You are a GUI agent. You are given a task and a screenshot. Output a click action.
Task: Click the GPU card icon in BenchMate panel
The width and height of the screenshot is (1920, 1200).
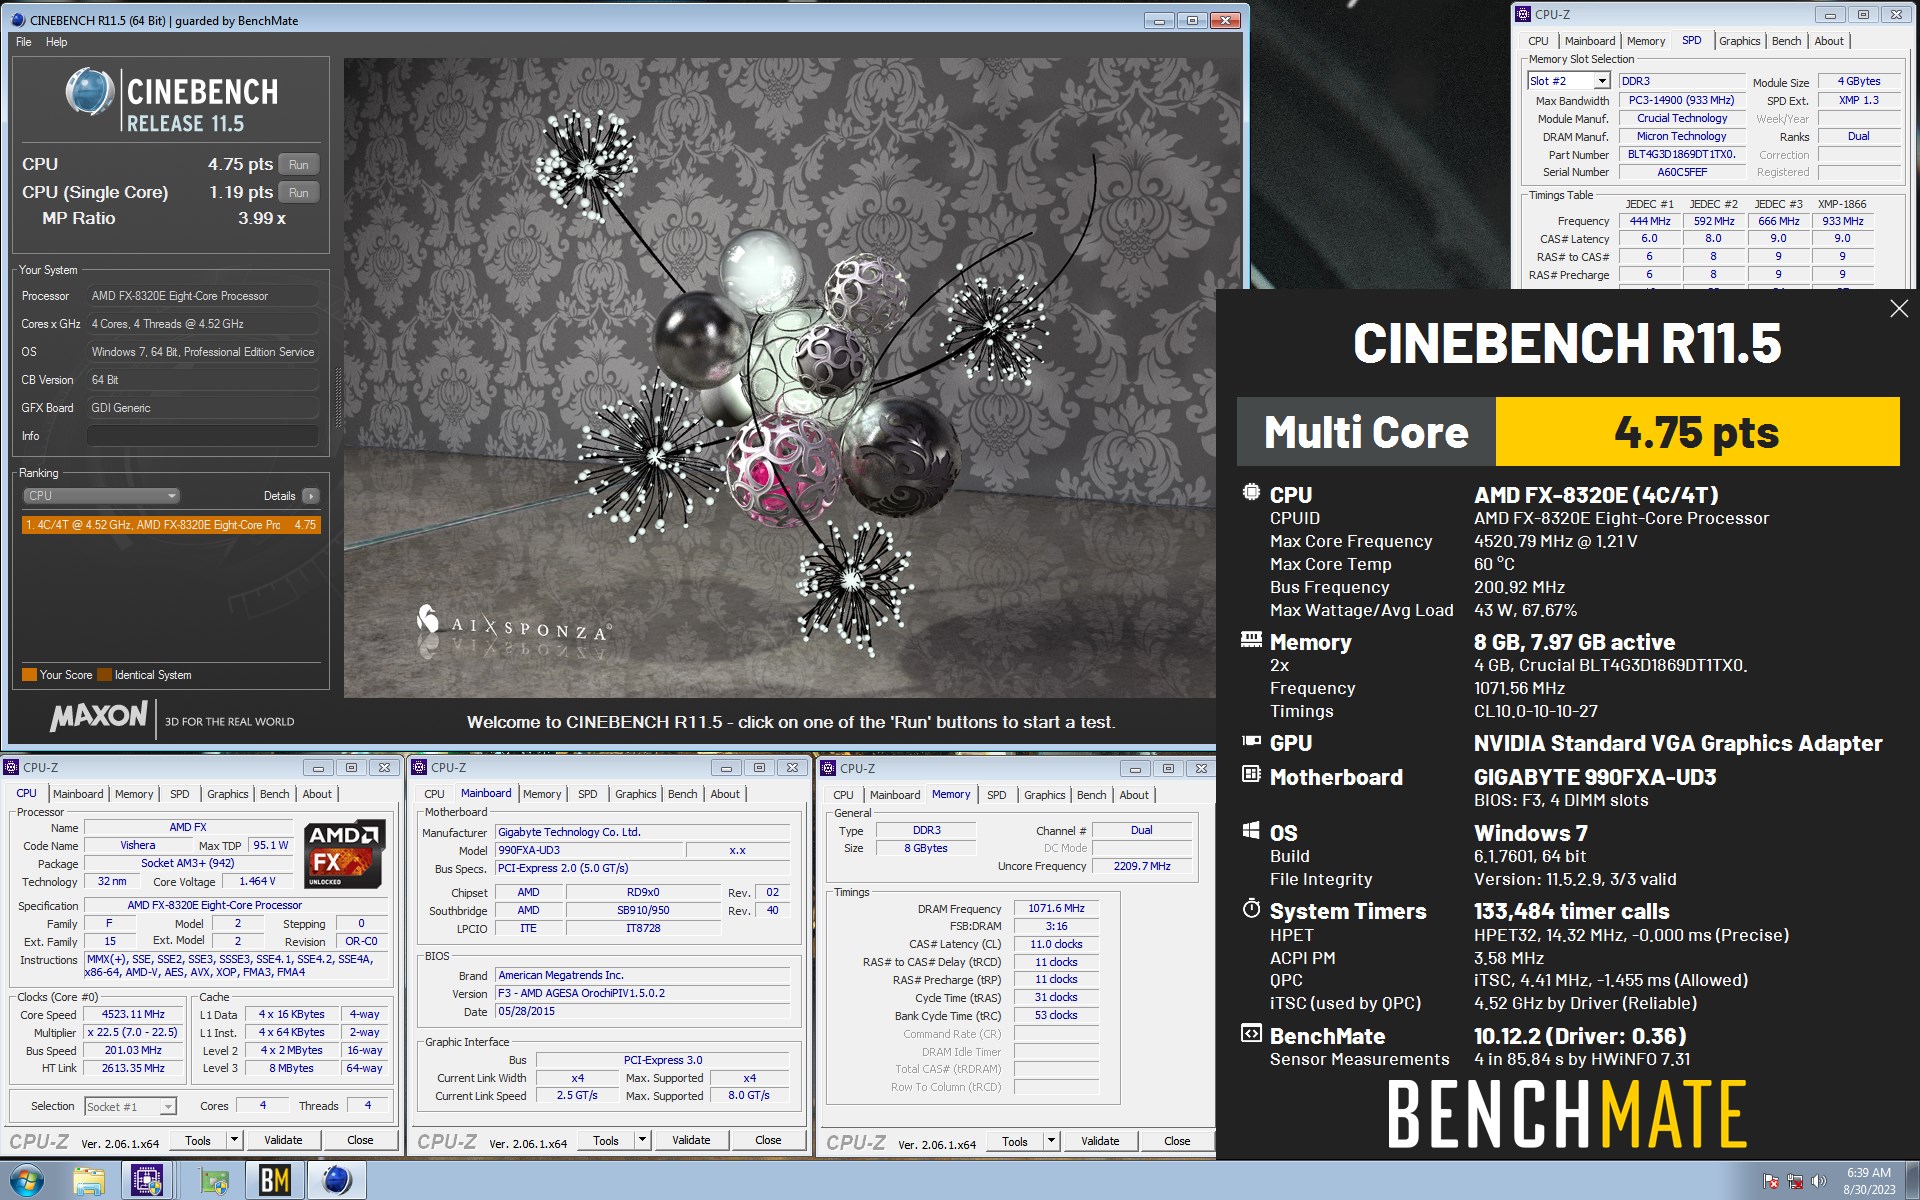tap(1251, 741)
